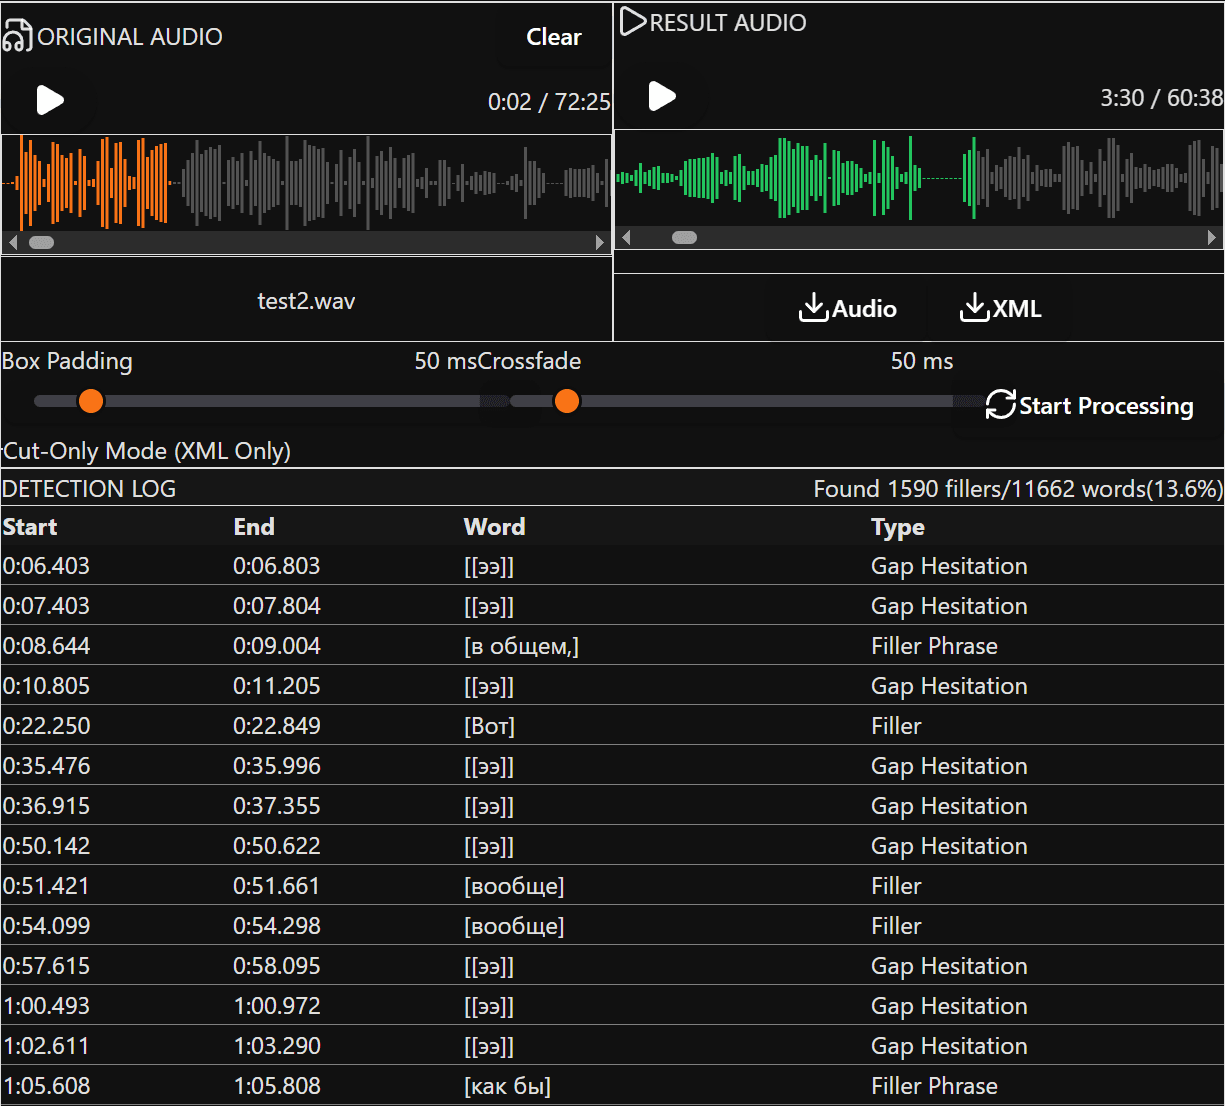Image resolution: width=1225 pixels, height=1106 pixels.
Task: Click the play outline icon beside RESULT AUDIO title
Action: (x=630, y=21)
